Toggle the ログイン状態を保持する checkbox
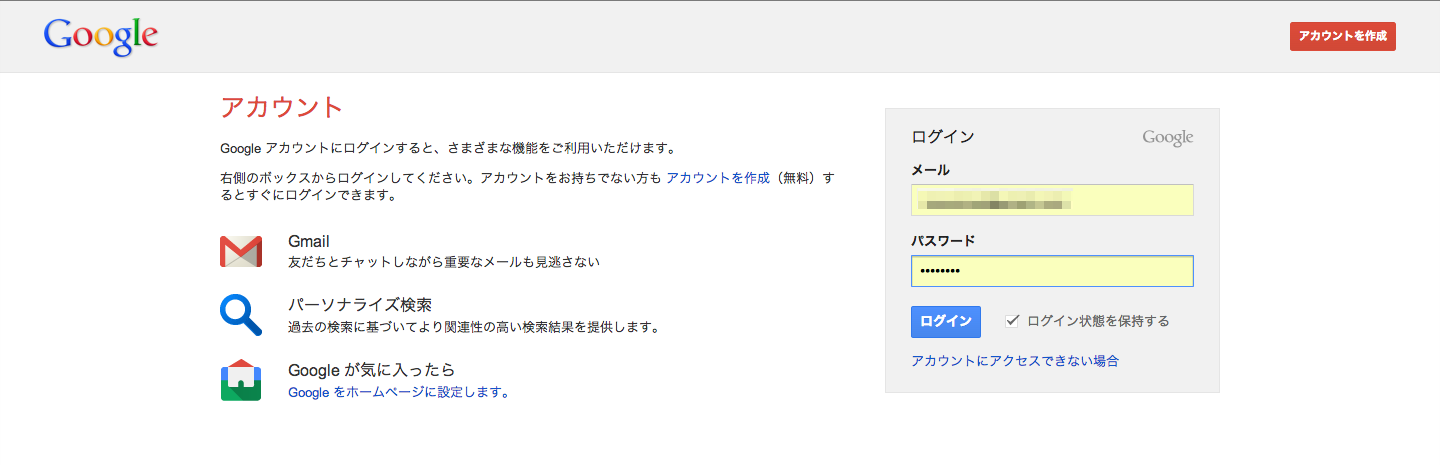Viewport: 1440px width, 465px height. (1012, 321)
